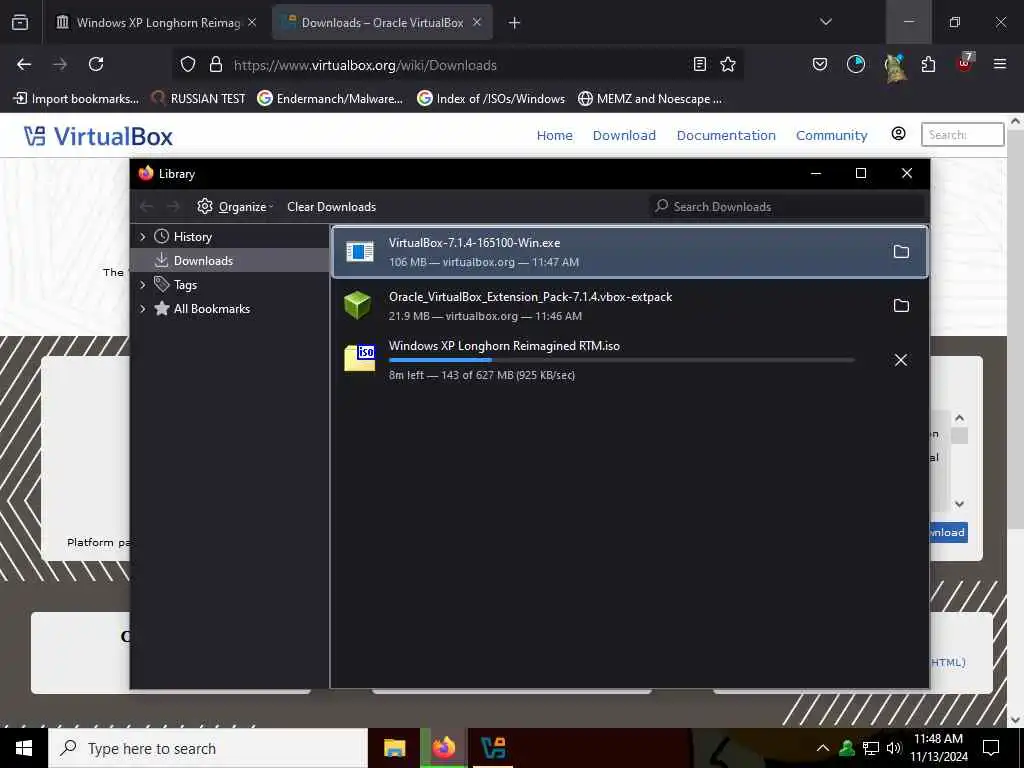Screen dimensions: 1024x768
Task: Open the VirtualBox site account icon
Action: click(x=899, y=134)
